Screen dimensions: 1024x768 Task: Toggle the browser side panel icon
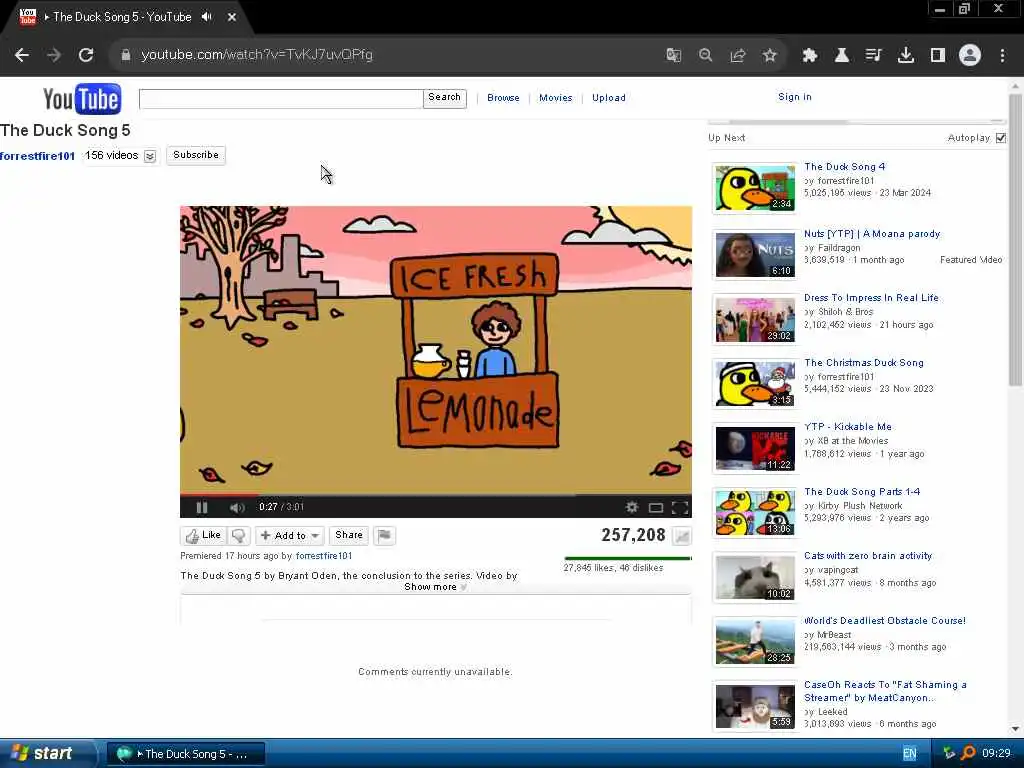tap(938, 55)
